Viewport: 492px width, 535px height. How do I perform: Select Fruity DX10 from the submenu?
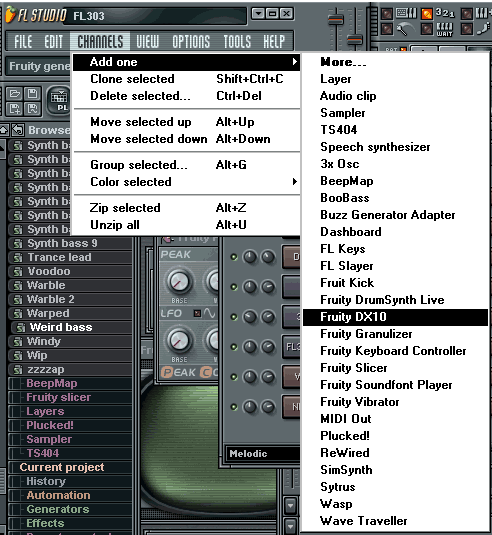395,317
